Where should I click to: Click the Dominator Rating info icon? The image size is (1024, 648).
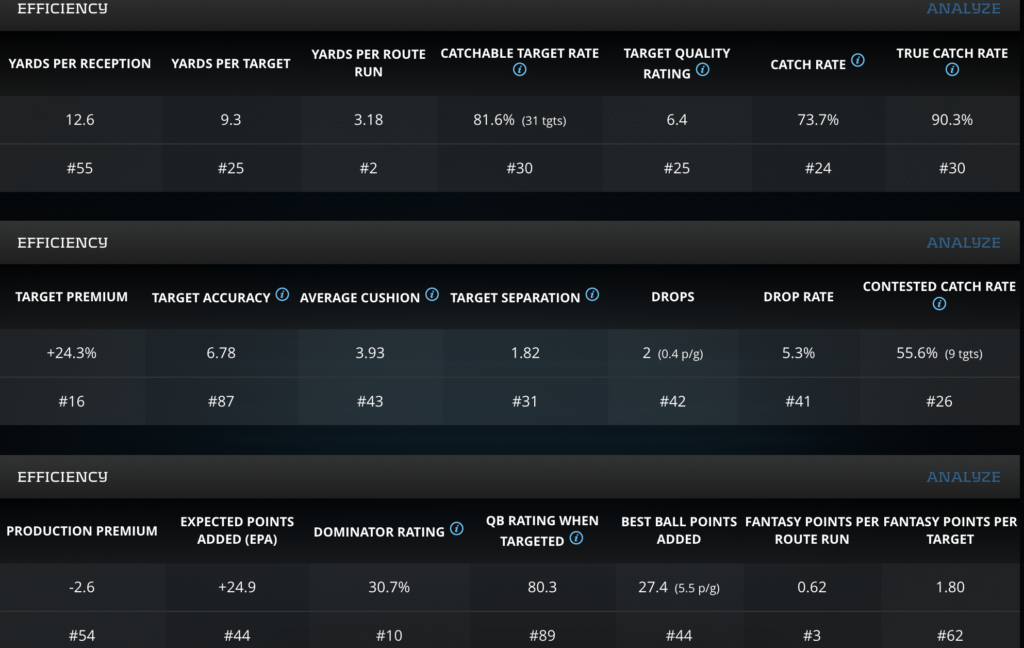457,529
